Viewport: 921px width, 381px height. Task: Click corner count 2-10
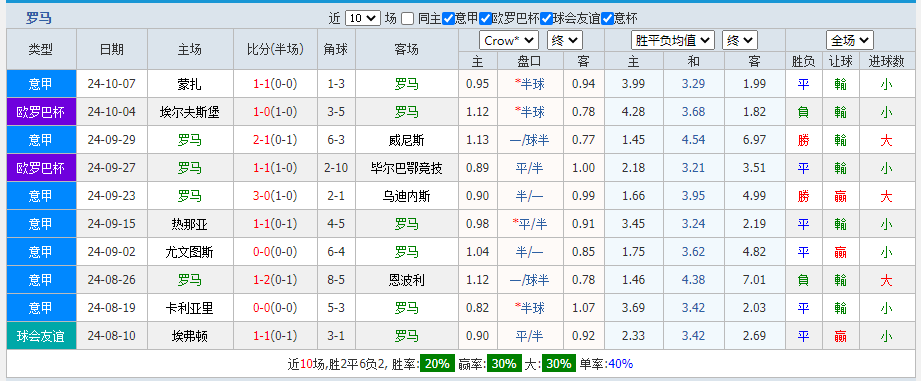click(336, 168)
